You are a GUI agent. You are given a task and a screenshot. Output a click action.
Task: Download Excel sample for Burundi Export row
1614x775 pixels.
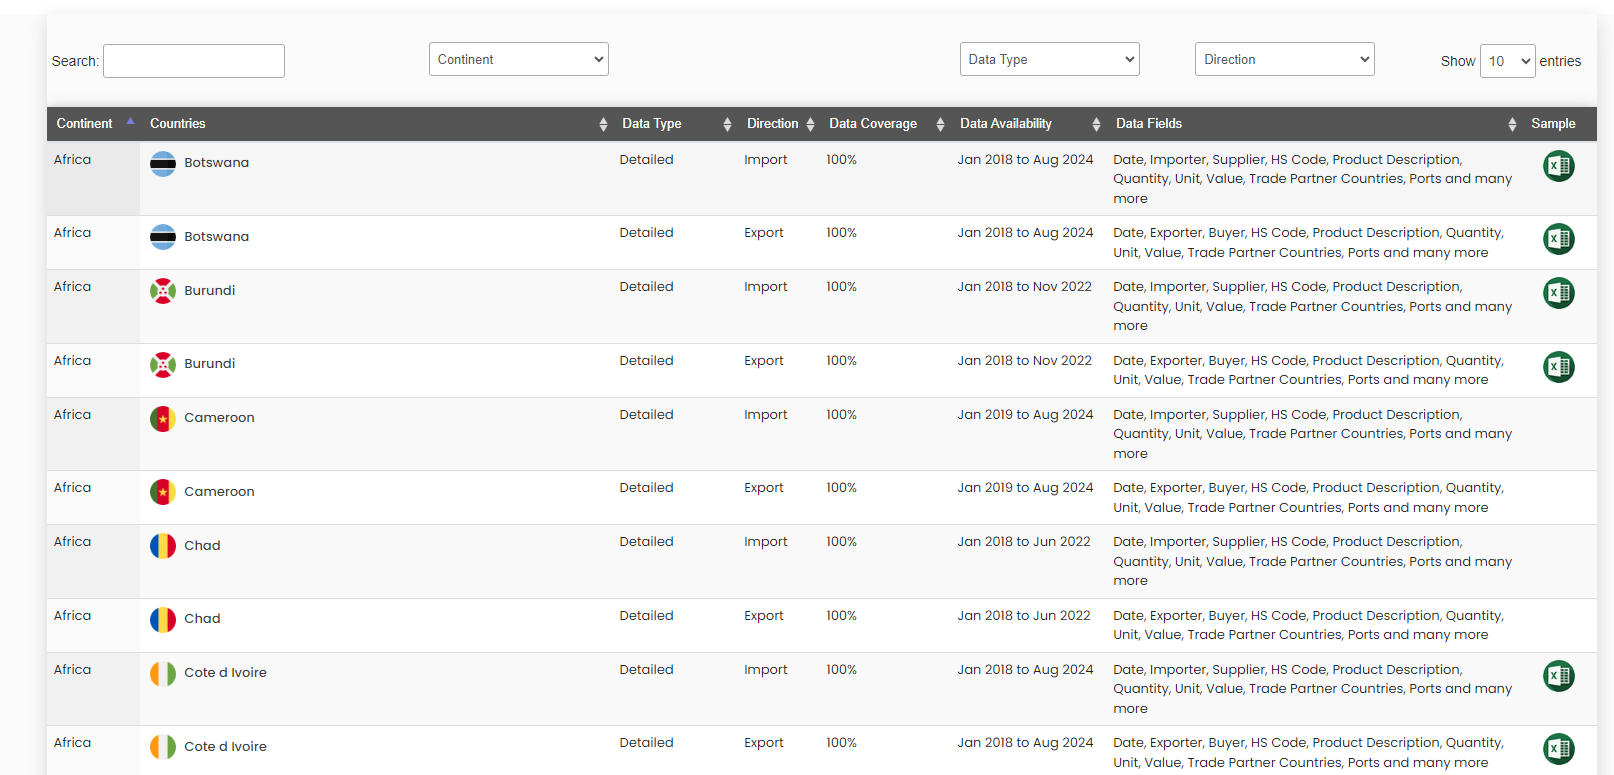1558,367
